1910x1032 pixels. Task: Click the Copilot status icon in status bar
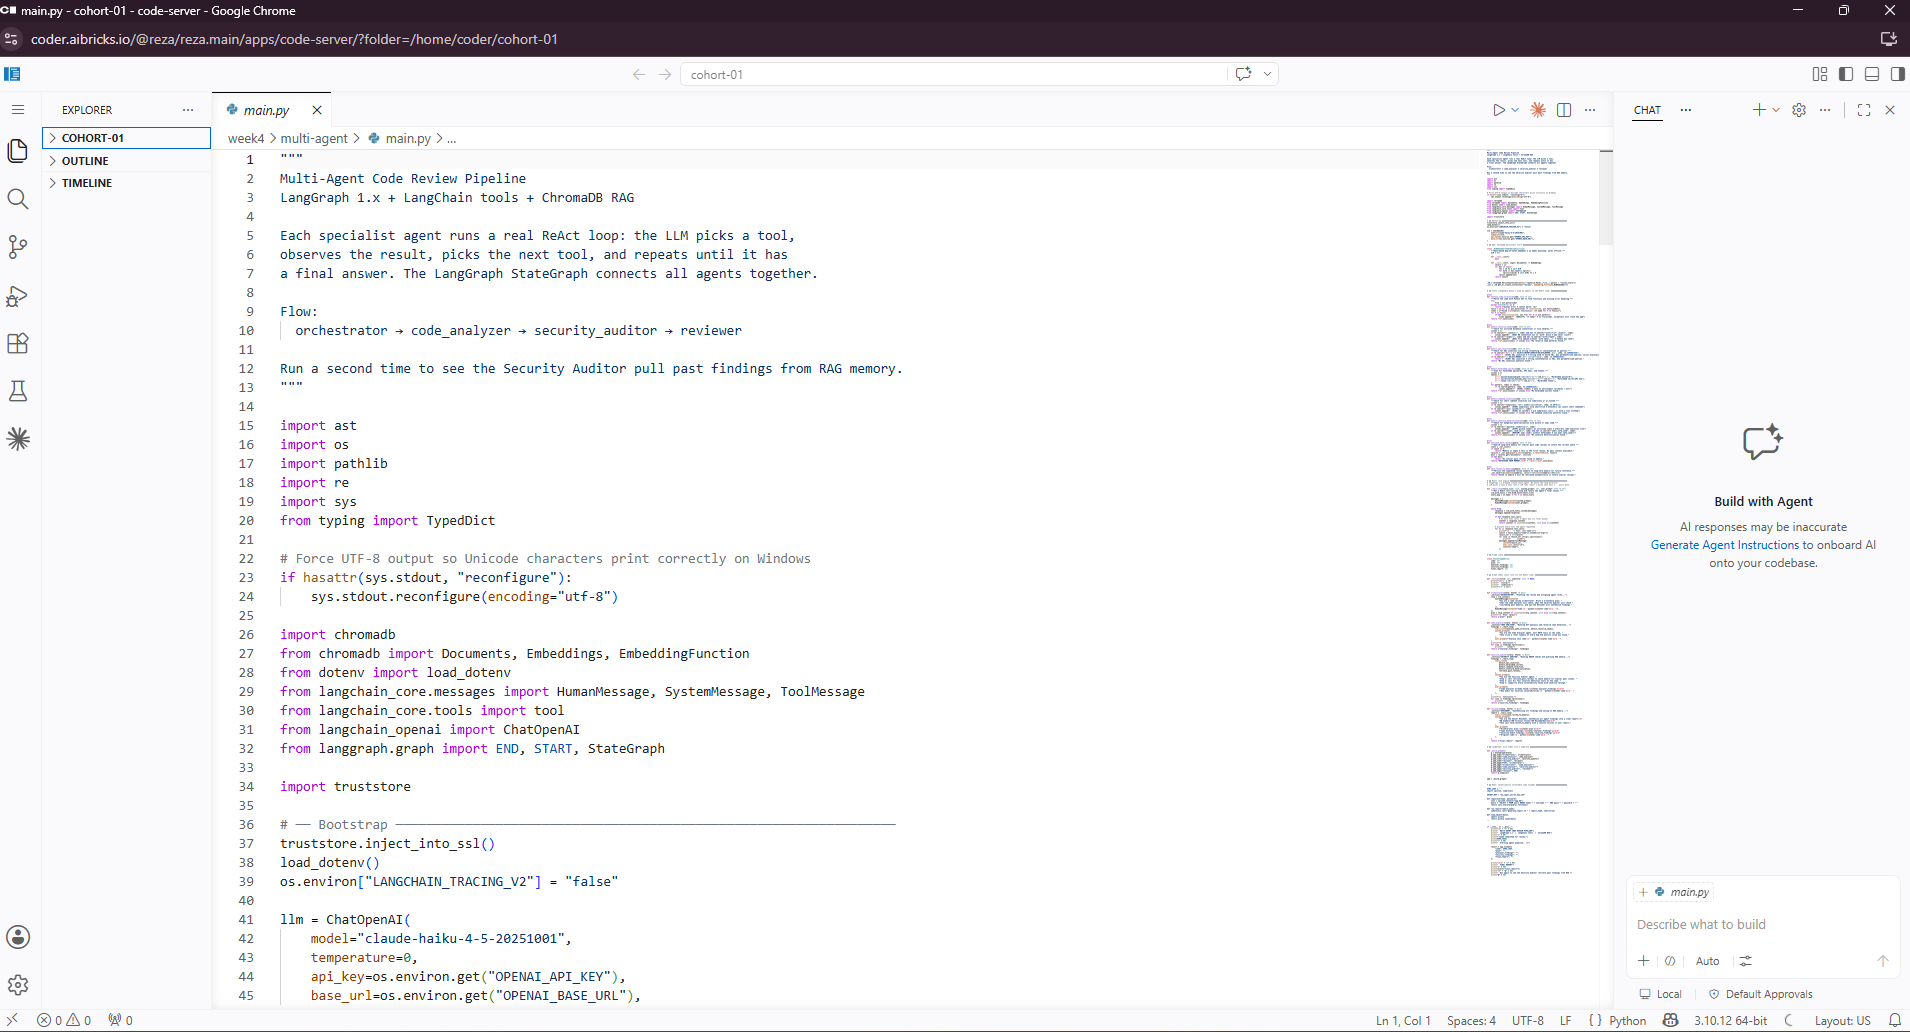pyautogui.click(x=1670, y=1021)
